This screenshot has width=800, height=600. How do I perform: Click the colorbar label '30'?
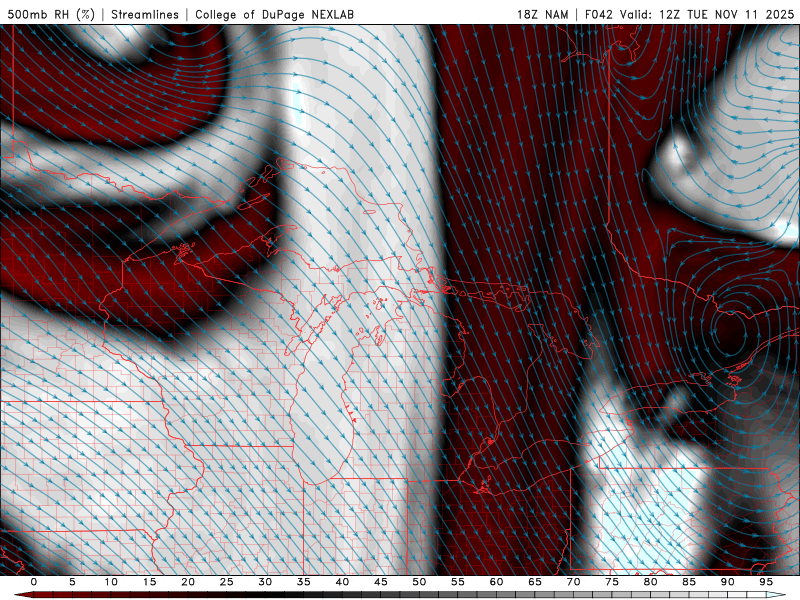click(x=265, y=582)
